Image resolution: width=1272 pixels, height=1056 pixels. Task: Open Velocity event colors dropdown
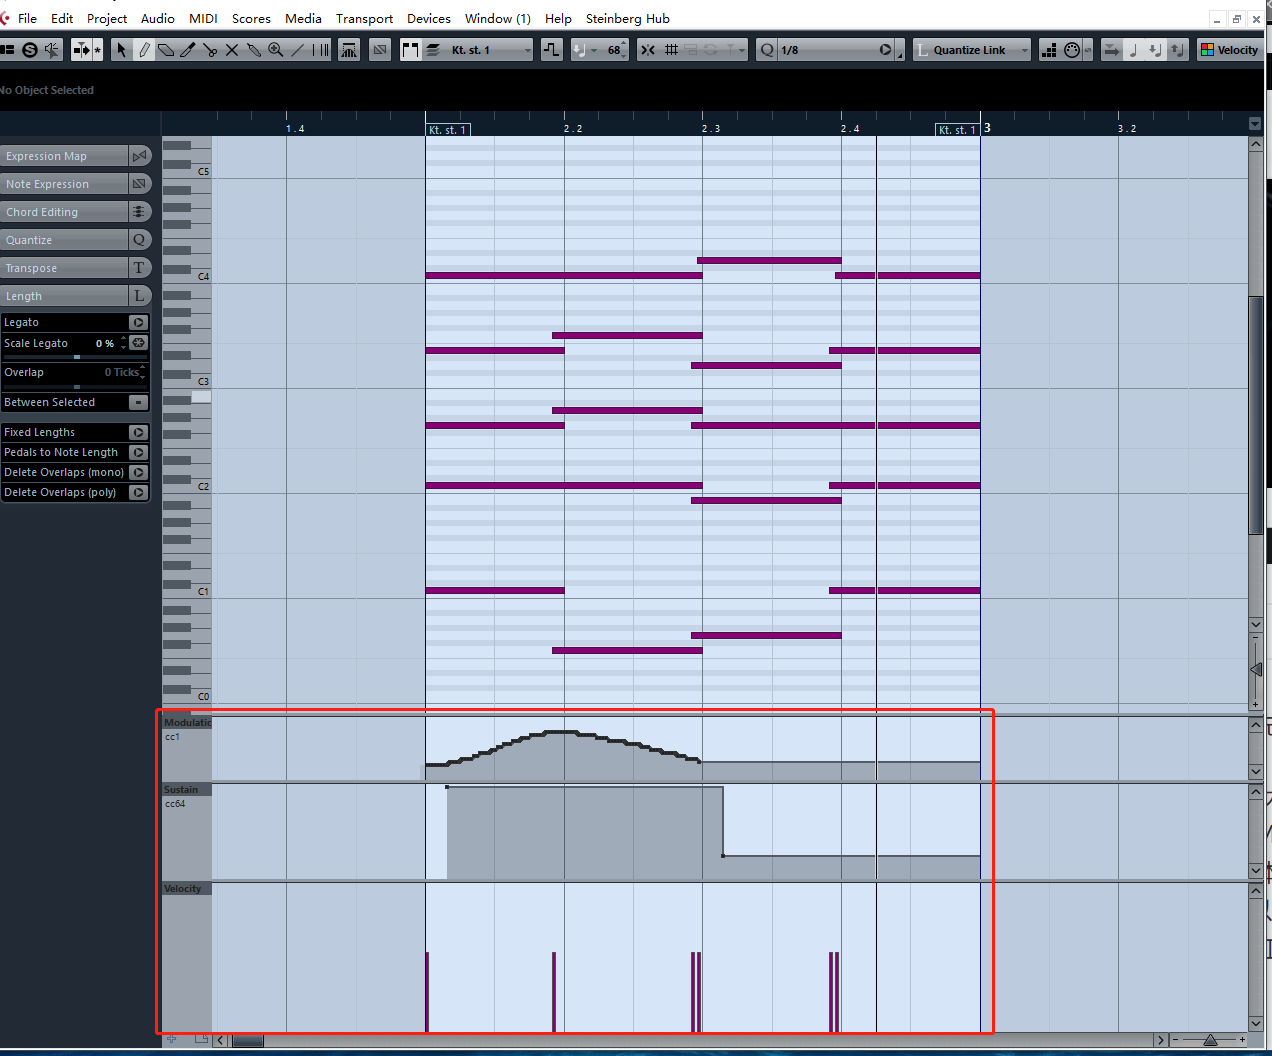[x=1230, y=49]
